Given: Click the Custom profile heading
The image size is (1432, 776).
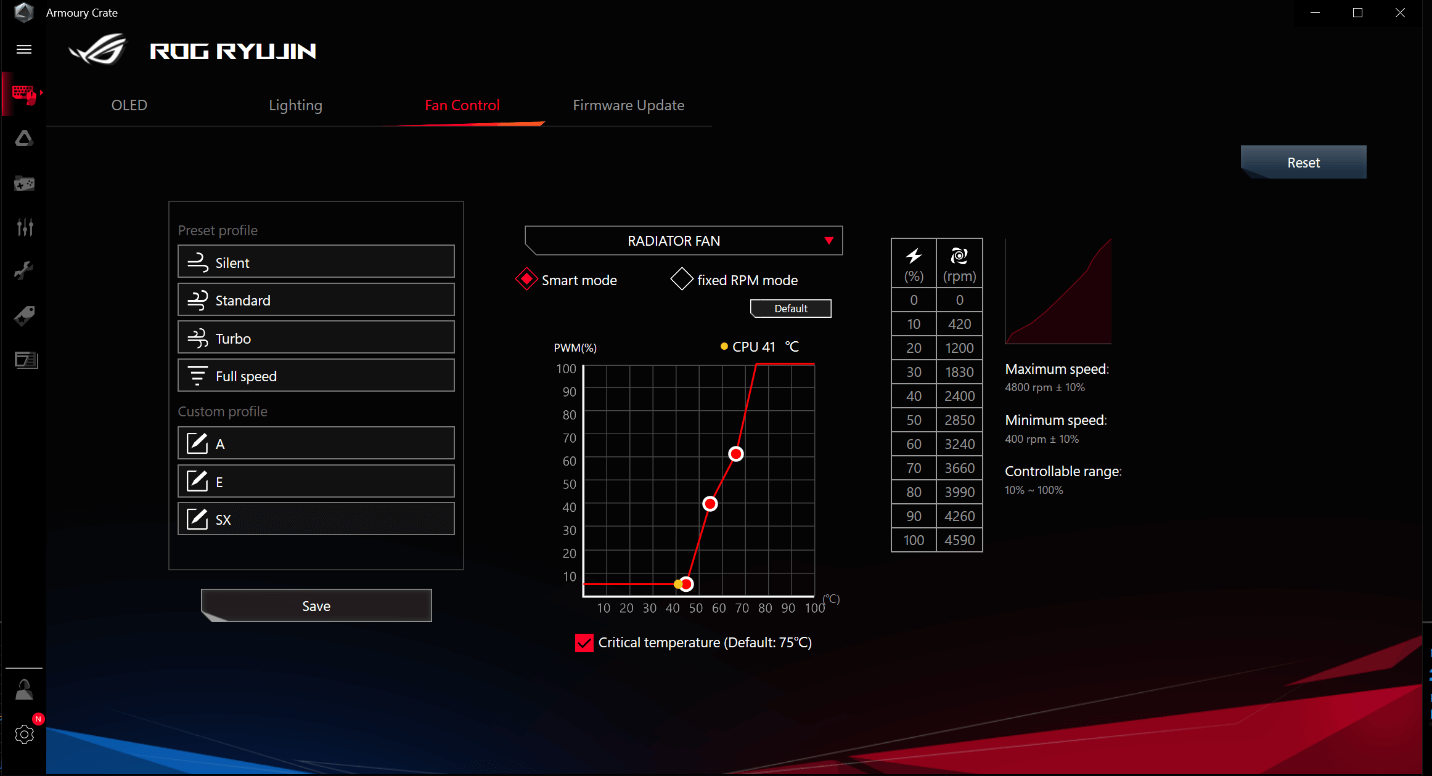Looking at the screenshot, I should click(223, 411).
